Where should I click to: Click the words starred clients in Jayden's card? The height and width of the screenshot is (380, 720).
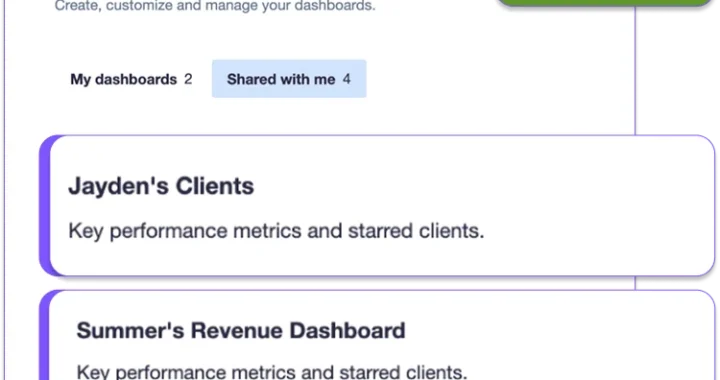pos(416,230)
